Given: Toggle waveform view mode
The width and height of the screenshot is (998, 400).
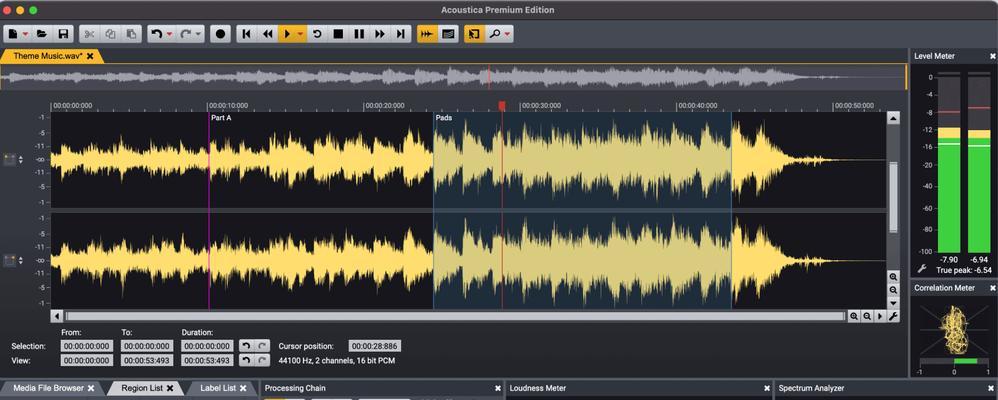Looking at the screenshot, I should pyautogui.click(x=427, y=34).
